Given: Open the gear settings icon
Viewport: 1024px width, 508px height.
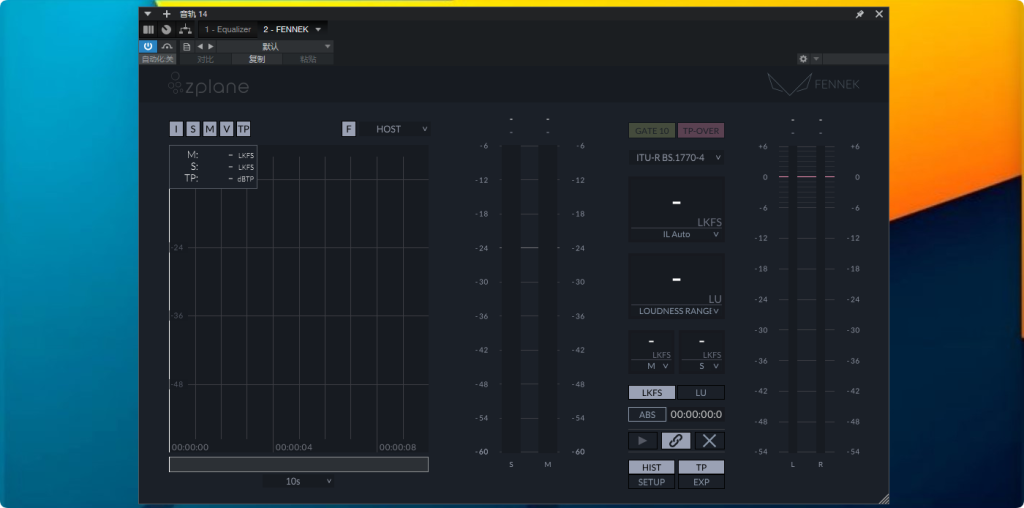Looking at the screenshot, I should click(x=803, y=59).
